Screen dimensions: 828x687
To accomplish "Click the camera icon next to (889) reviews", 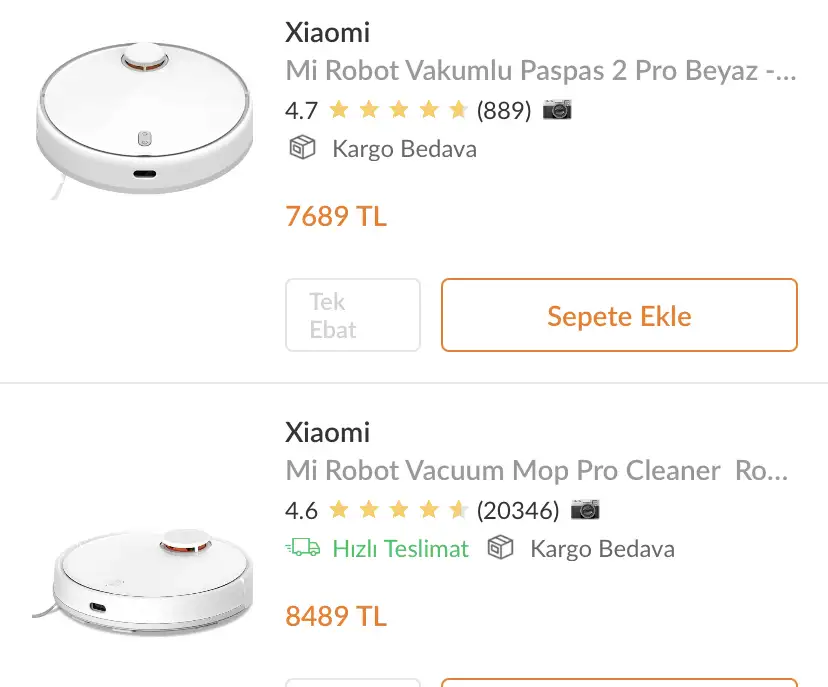I will 557,110.
